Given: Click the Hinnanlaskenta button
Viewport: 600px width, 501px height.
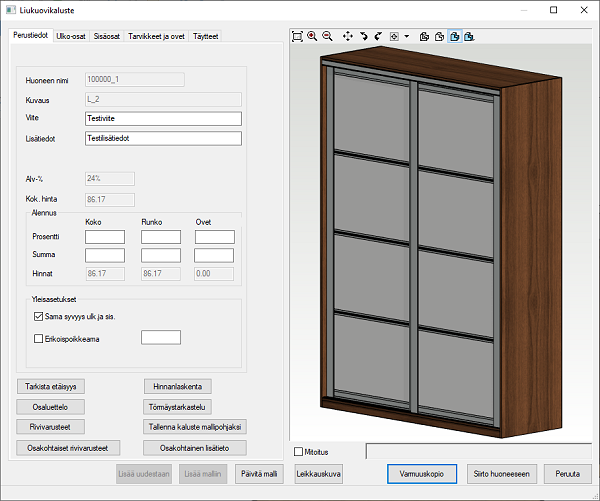Looking at the screenshot, I should point(178,386).
